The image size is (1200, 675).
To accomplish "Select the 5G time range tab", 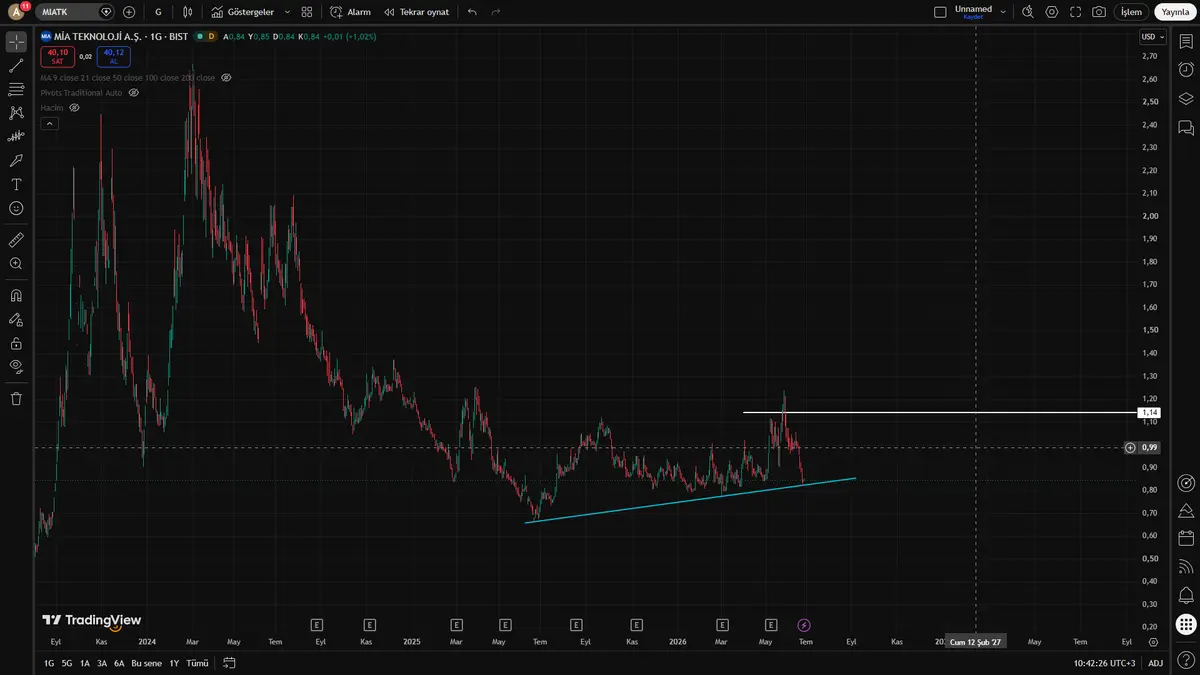I will [67, 663].
